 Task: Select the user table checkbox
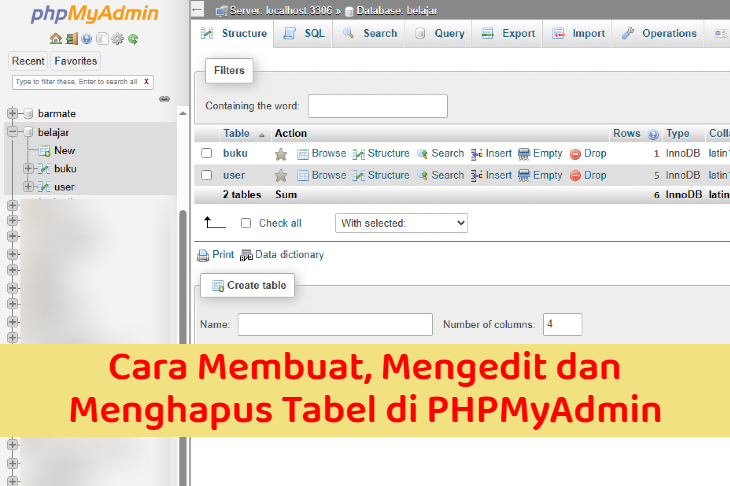[207, 175]
